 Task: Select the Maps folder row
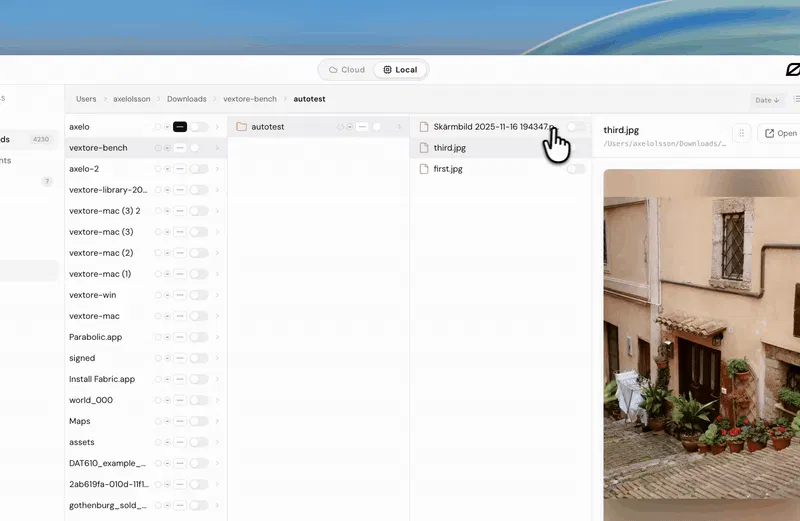145,421
